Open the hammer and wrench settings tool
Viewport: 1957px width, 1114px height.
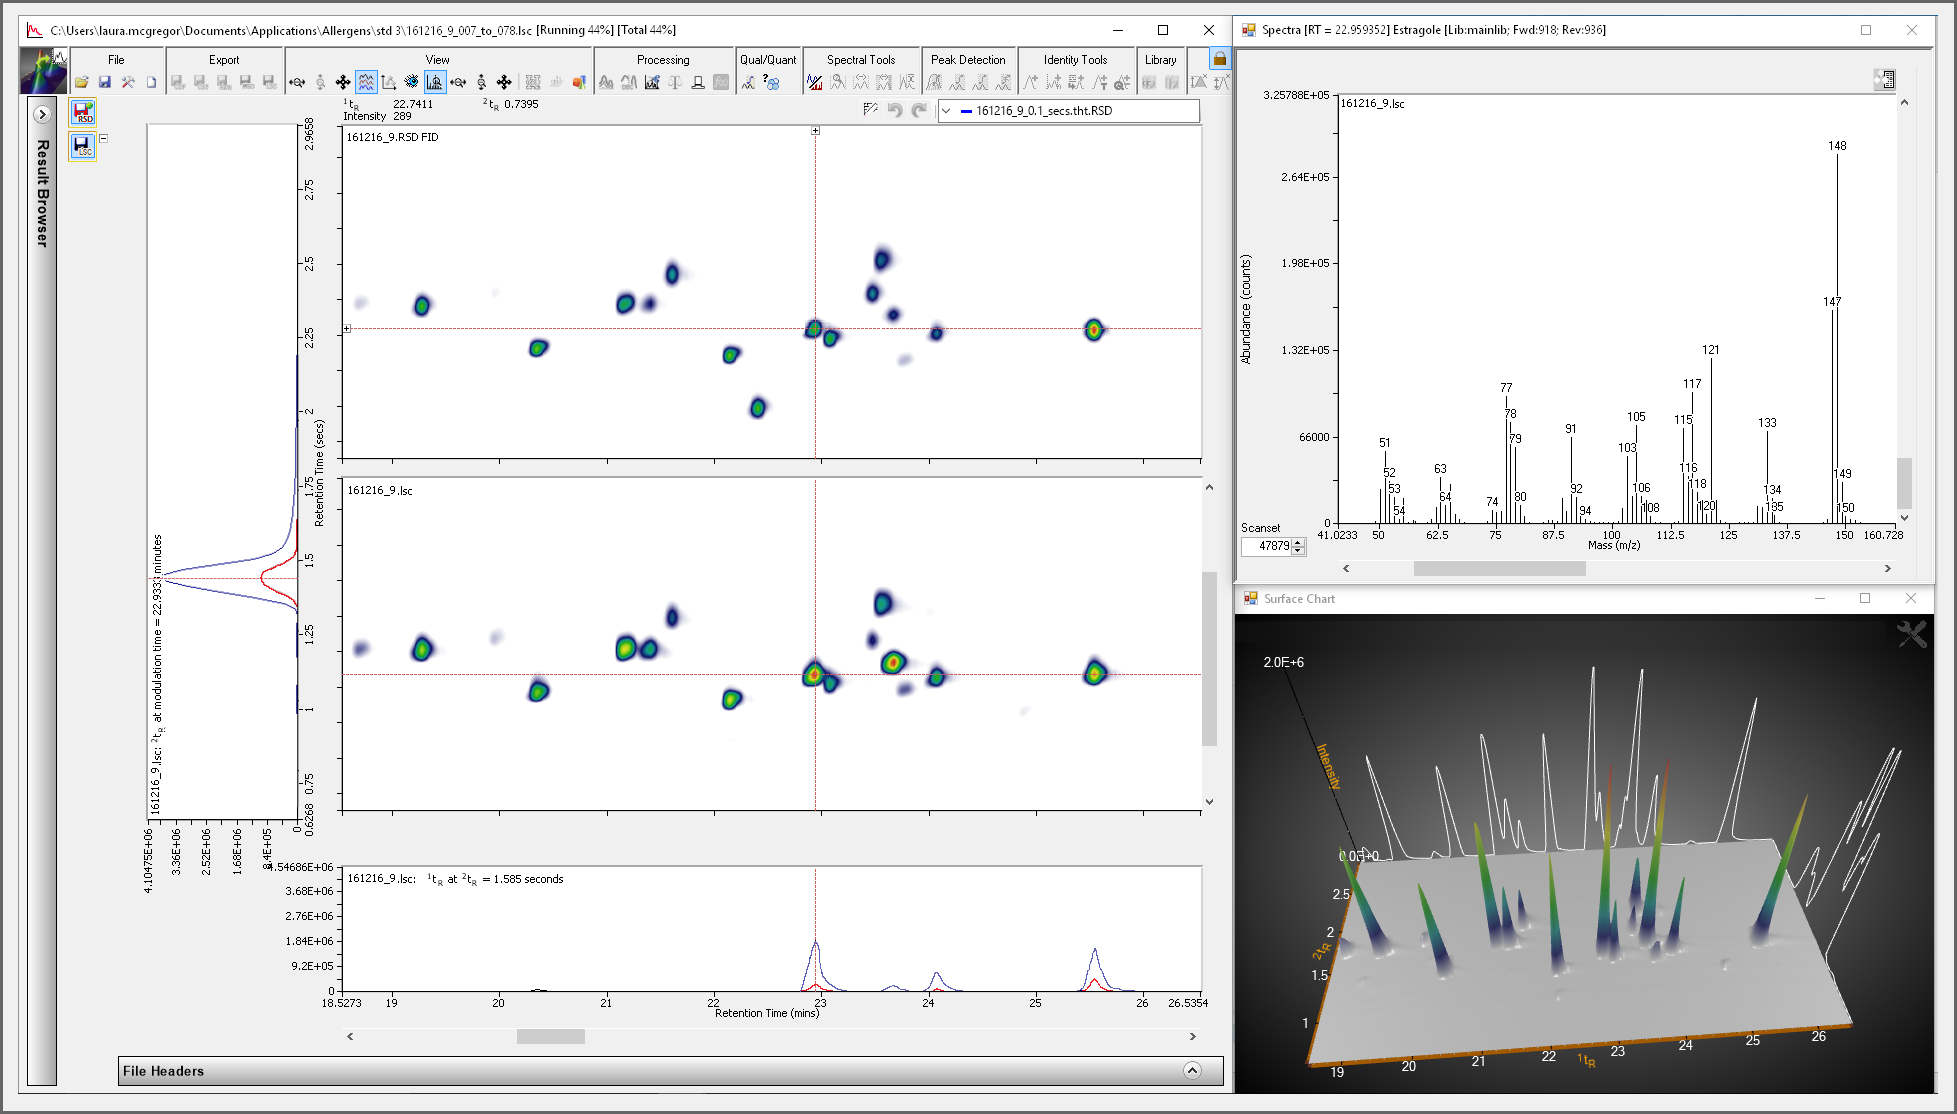(x=128, y=83)
